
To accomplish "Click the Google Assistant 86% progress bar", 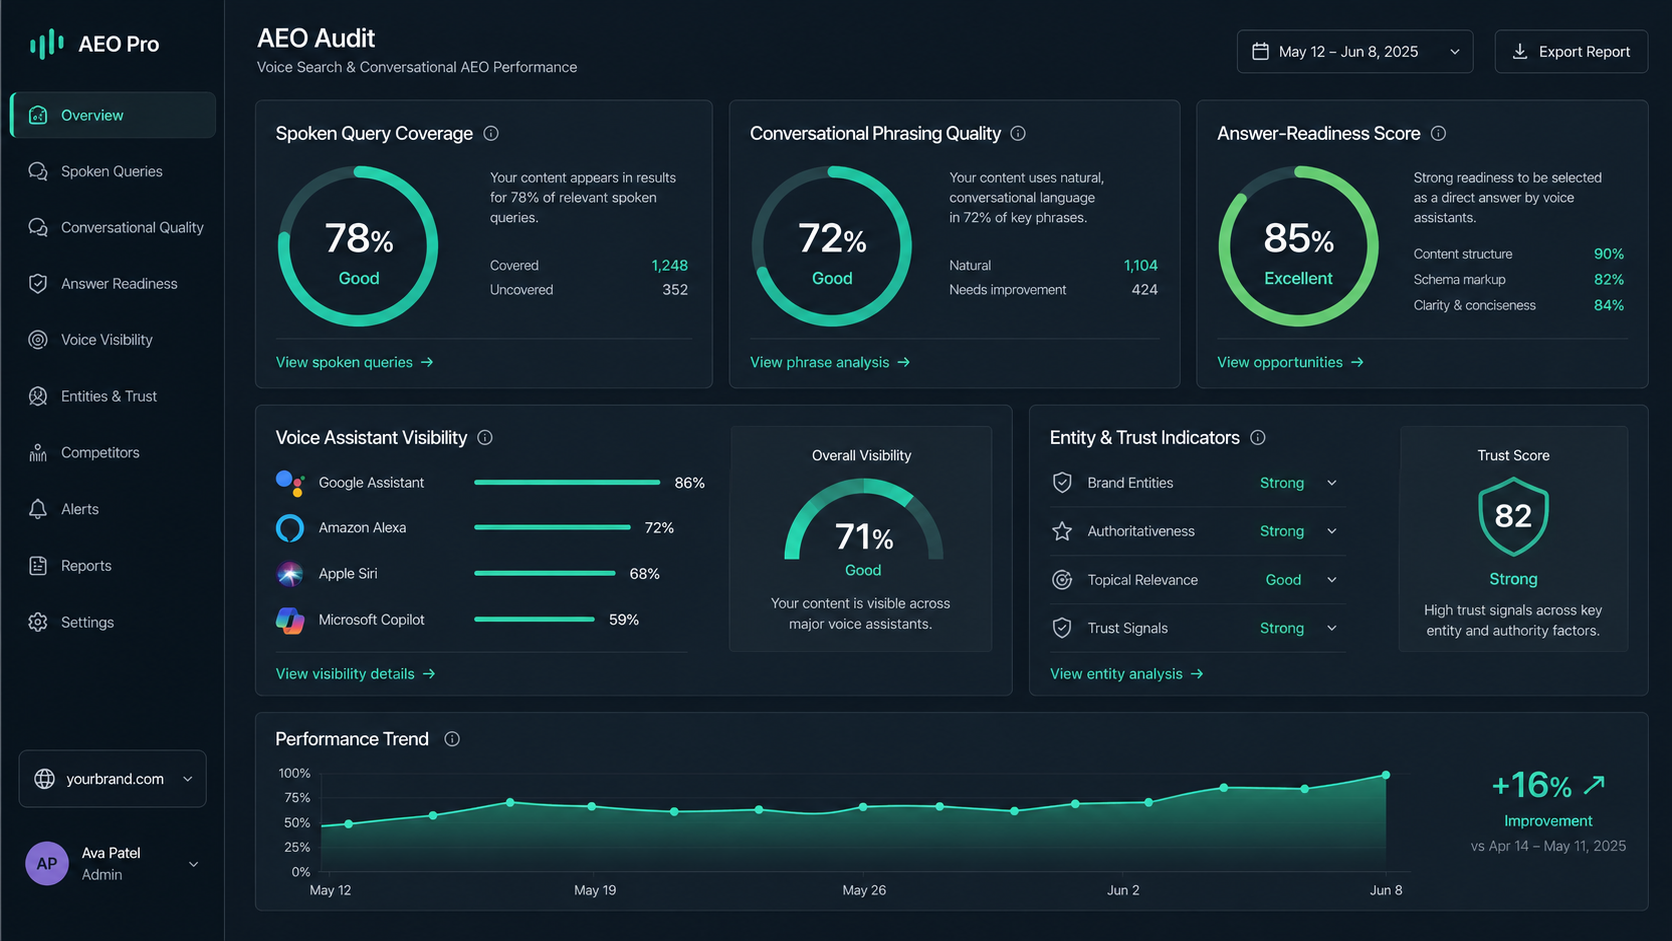I will coord(567,482).
